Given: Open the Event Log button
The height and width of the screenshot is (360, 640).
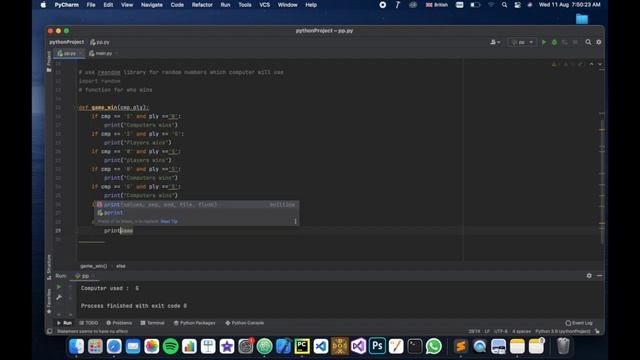Looking at the screenshot, I should click(579, 323).
